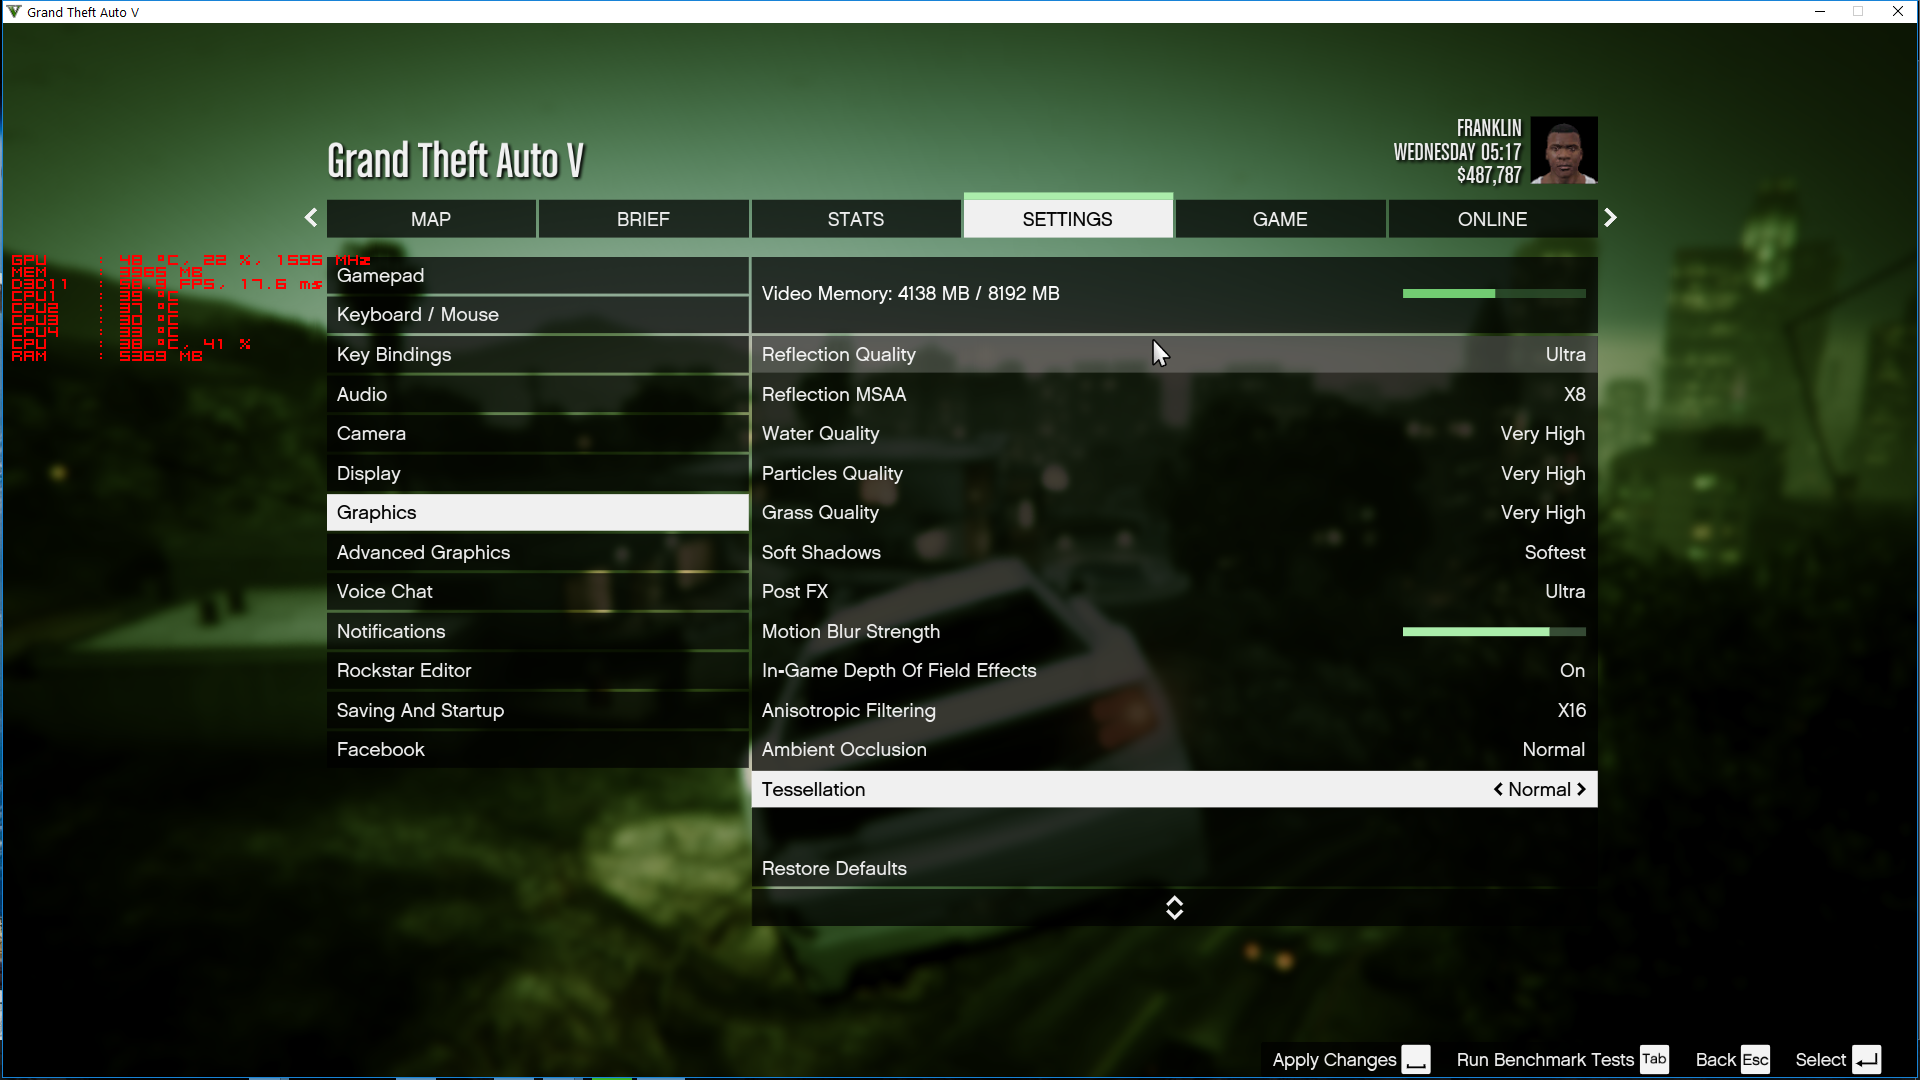Click the Select label in bottom bar
Image resolution: width=1920 pixels, height=1080 pixels.
pyautogui.click(x=1820, y=1060)
